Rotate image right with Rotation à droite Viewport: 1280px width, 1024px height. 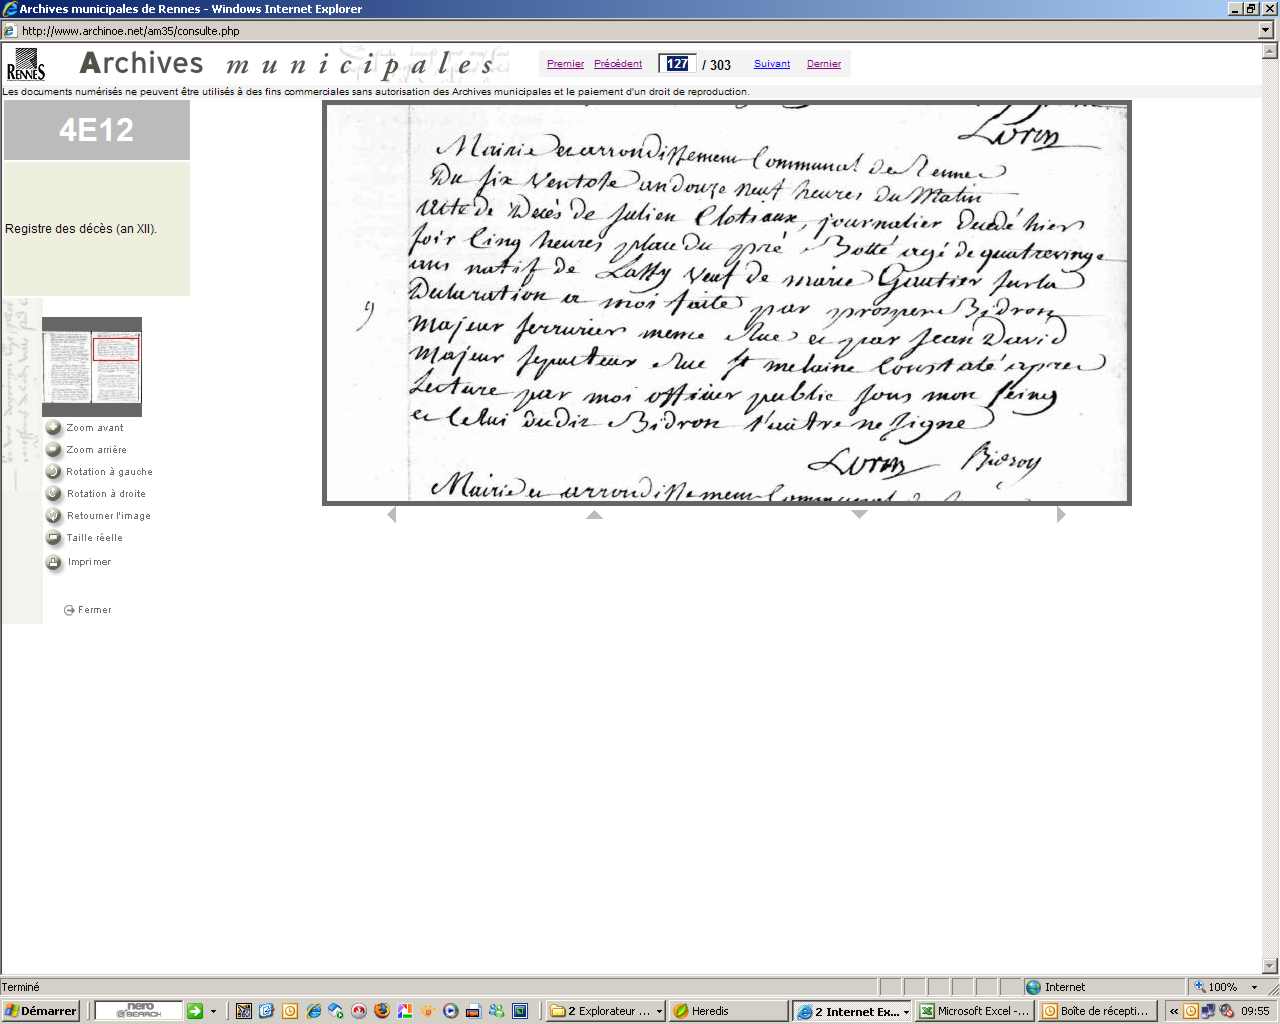tap(54, 494)
